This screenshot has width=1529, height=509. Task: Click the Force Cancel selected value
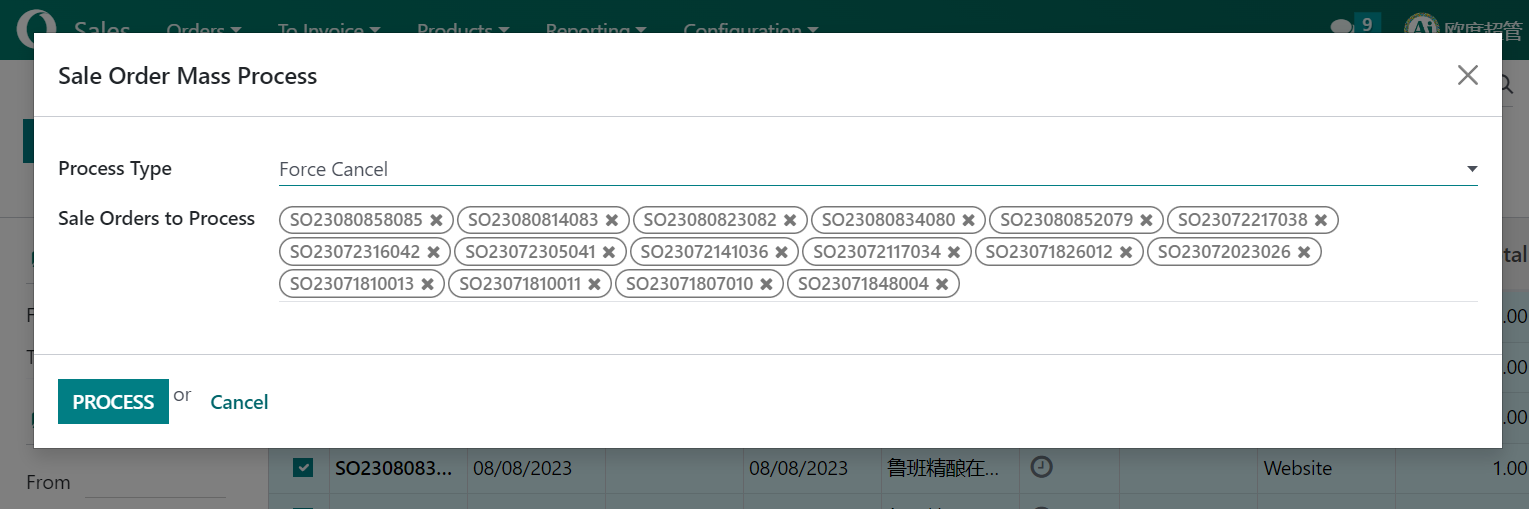333,169
